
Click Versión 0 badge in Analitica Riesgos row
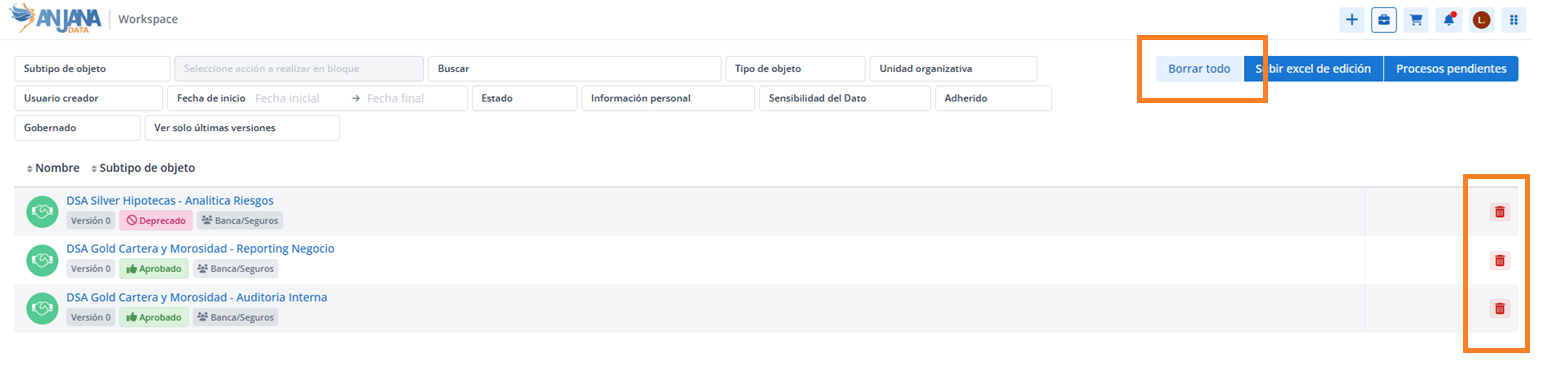91,220
